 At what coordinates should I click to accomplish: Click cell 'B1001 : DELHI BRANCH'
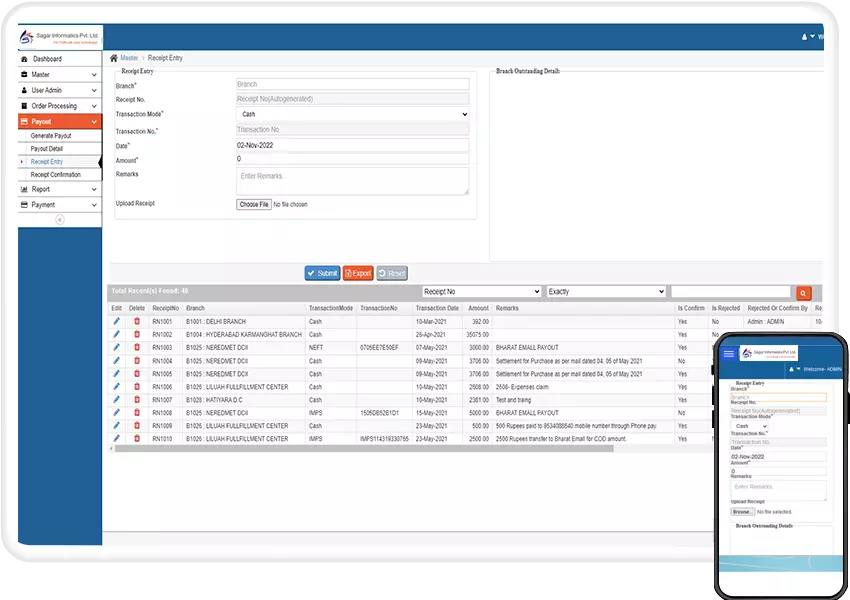pos(216,321)
